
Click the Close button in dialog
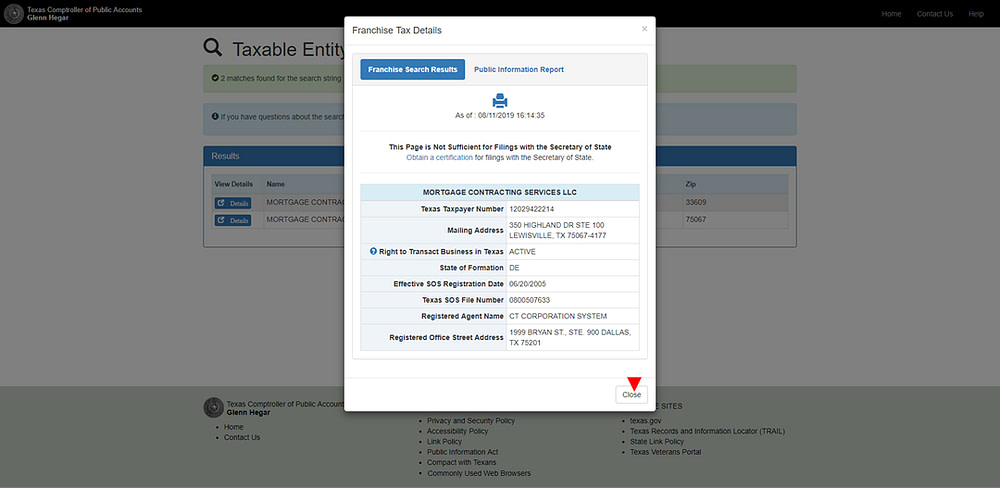[x=631, y=395]
